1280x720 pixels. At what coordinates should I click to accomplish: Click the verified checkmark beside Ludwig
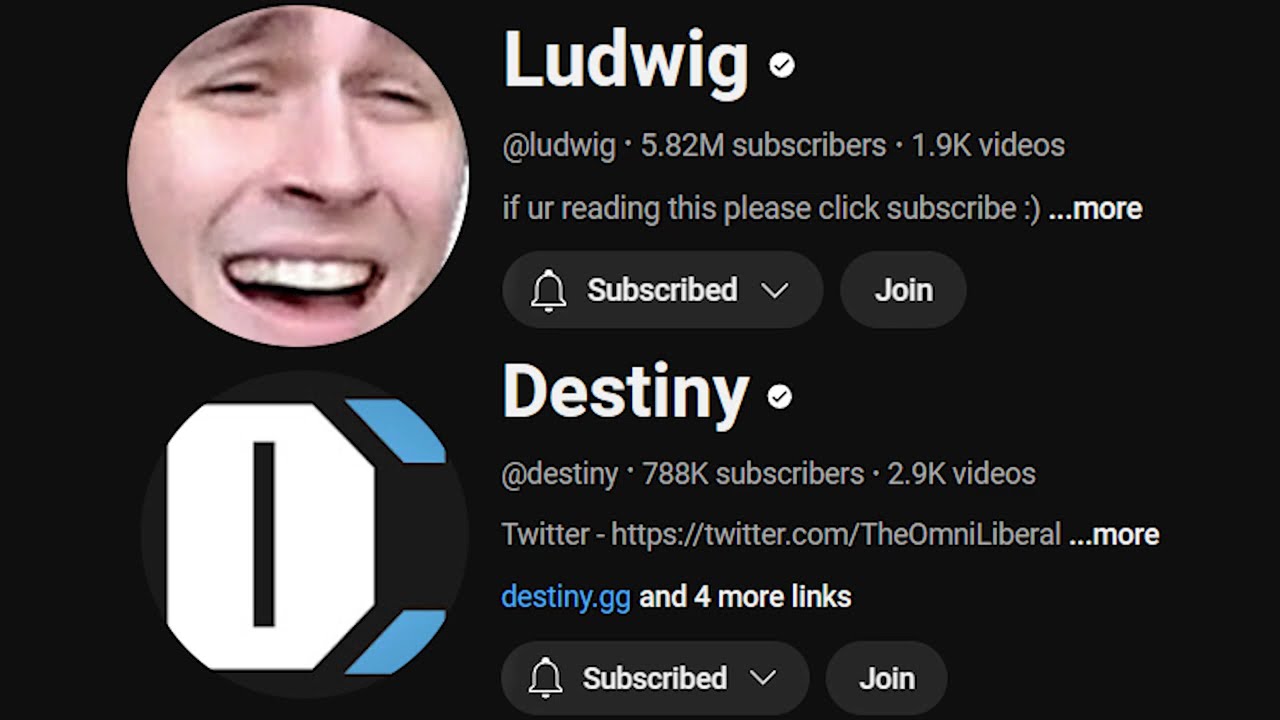(781, 66)
